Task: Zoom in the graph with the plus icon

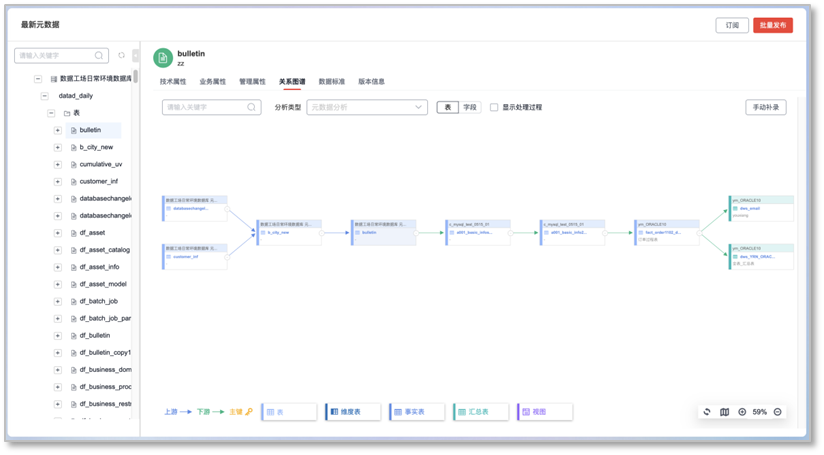Action: (x=742, y=412)
